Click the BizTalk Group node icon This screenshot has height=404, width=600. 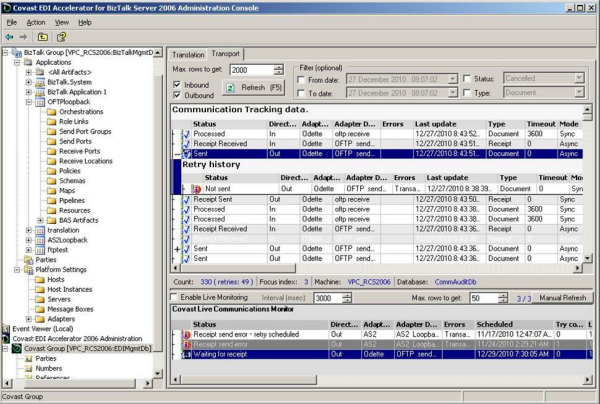point(17,52)
